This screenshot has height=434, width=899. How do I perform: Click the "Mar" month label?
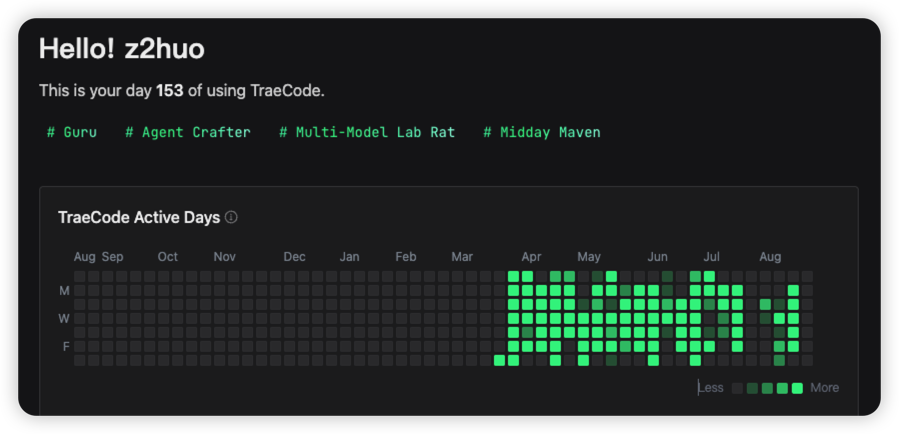462,257
